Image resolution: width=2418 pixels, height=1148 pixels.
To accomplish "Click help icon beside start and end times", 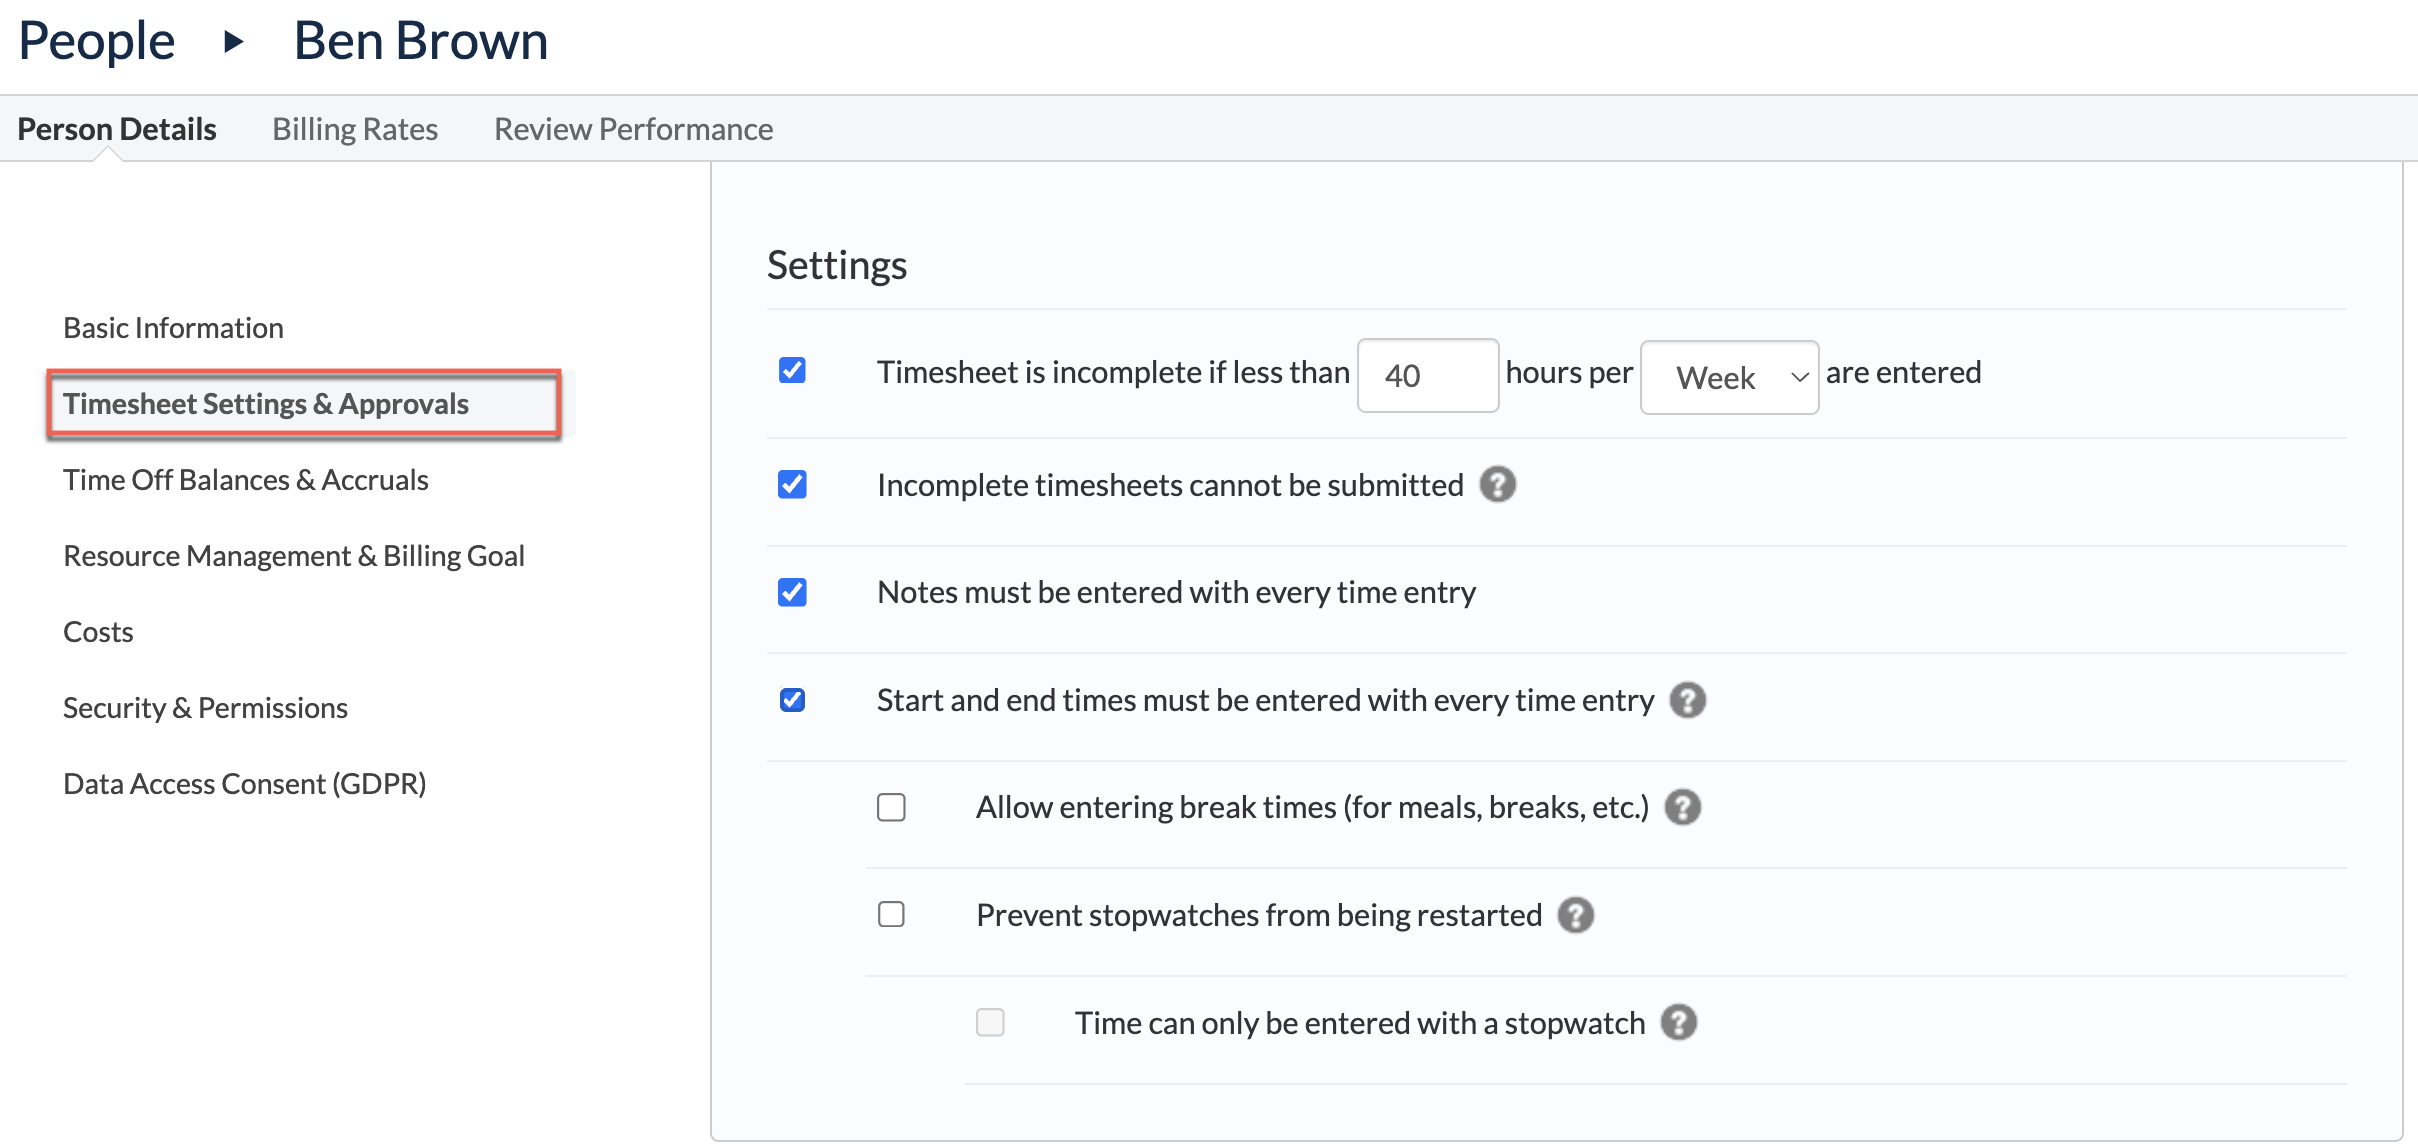I will tap(1688, 700).
